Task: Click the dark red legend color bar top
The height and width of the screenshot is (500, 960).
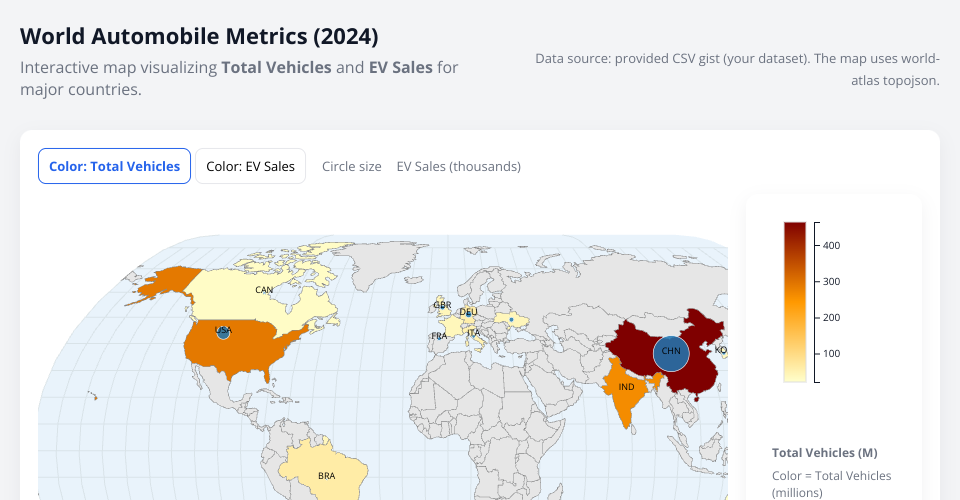Action: tap(795, 232)
